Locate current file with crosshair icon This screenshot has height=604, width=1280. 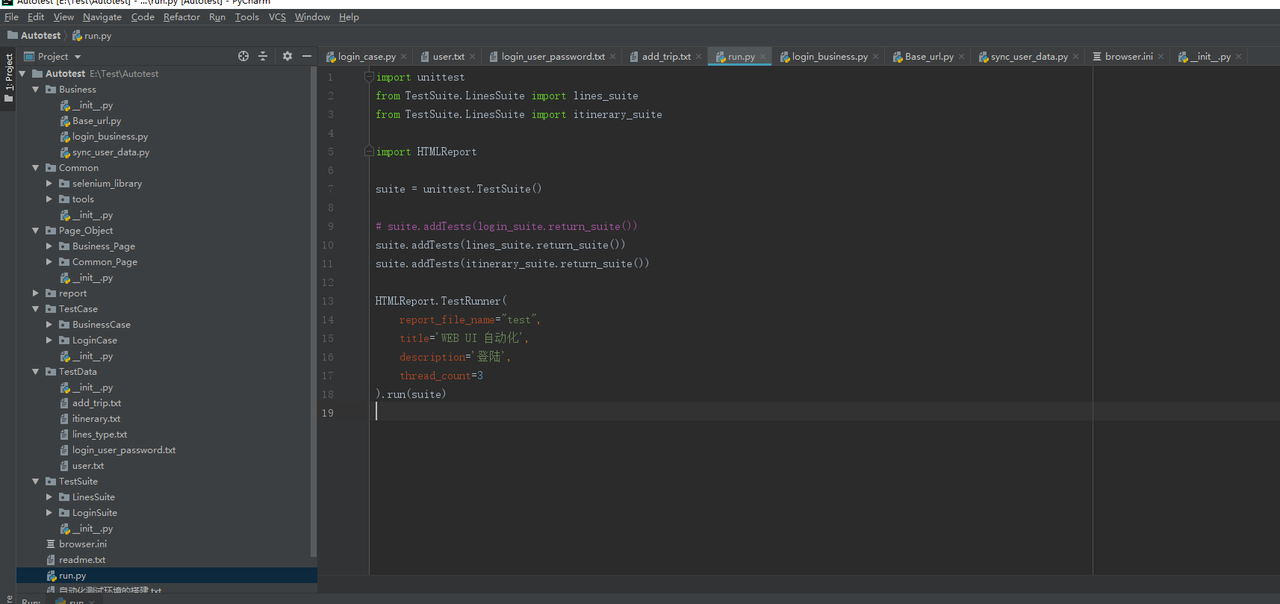click(x=243, y=57)
